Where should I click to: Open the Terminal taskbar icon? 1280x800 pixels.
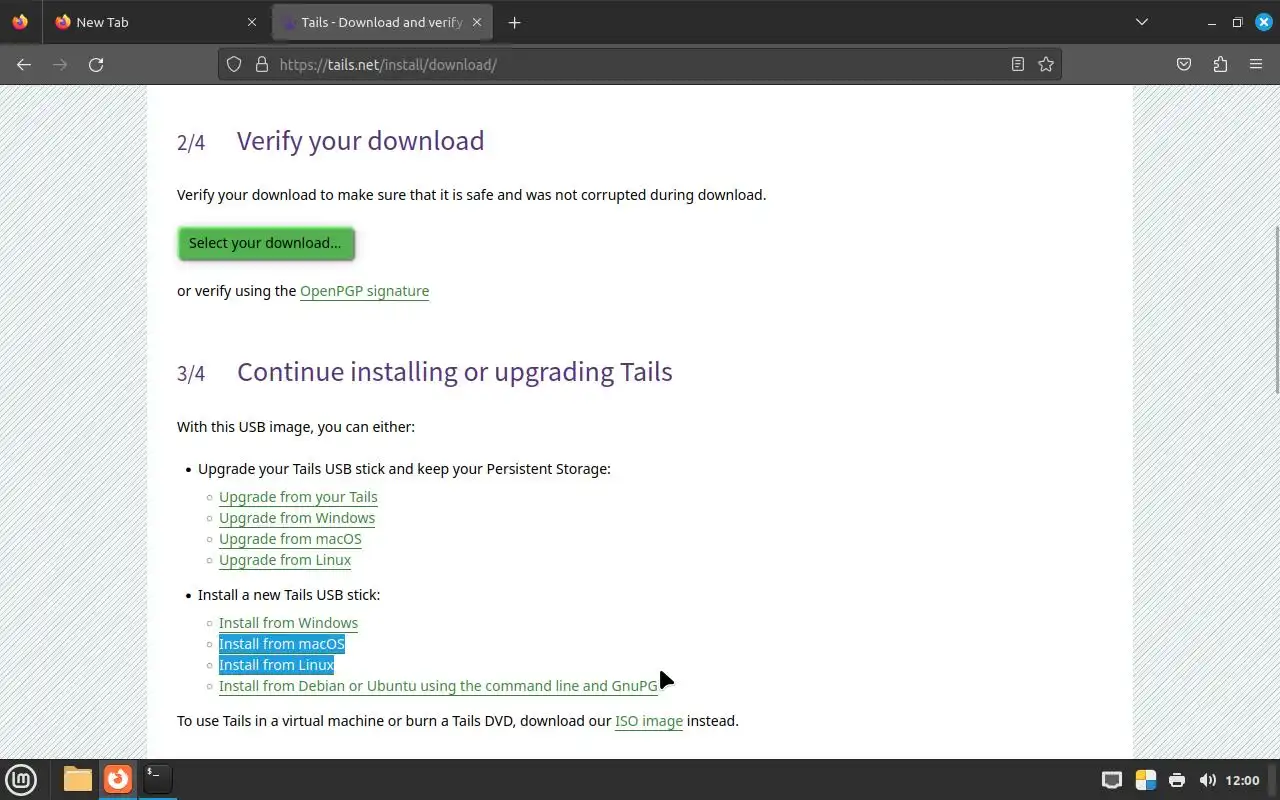[158, 779]
